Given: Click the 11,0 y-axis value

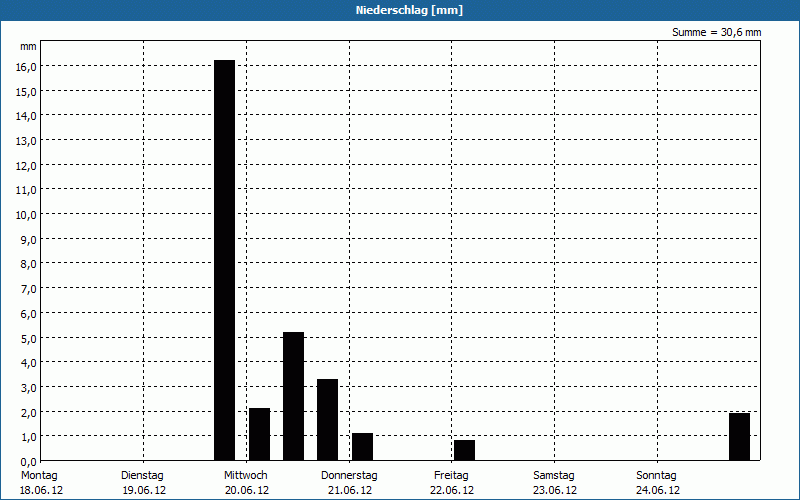Looking at the screenshot, I should [27, 190].
